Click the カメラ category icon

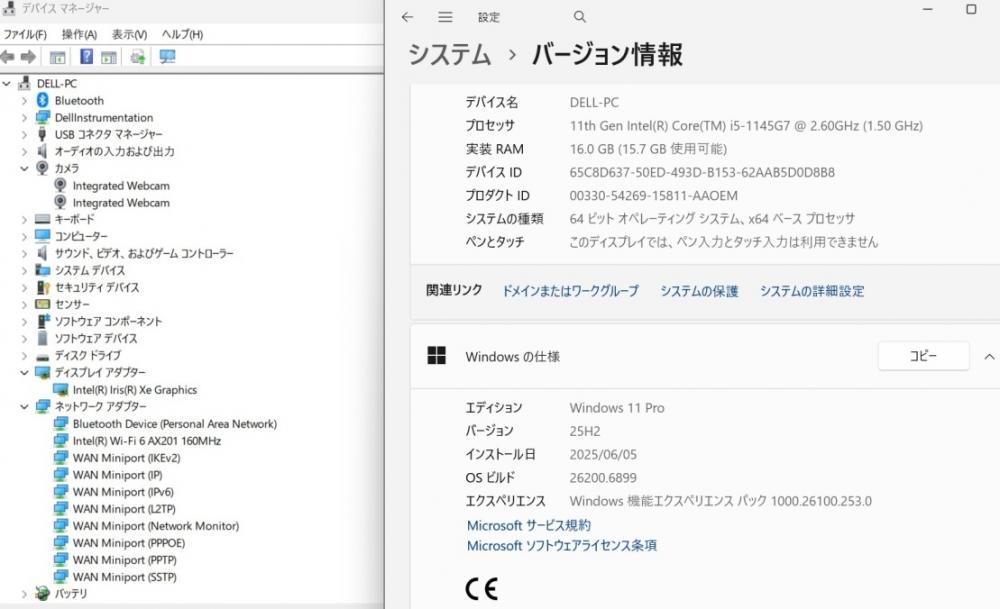tap(42, 168)
